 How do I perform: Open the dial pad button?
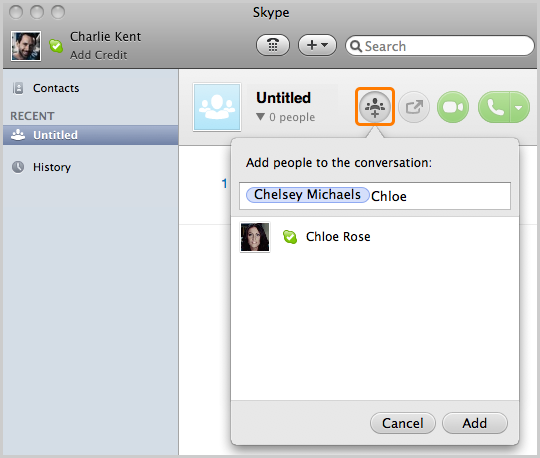click(273, 45)
